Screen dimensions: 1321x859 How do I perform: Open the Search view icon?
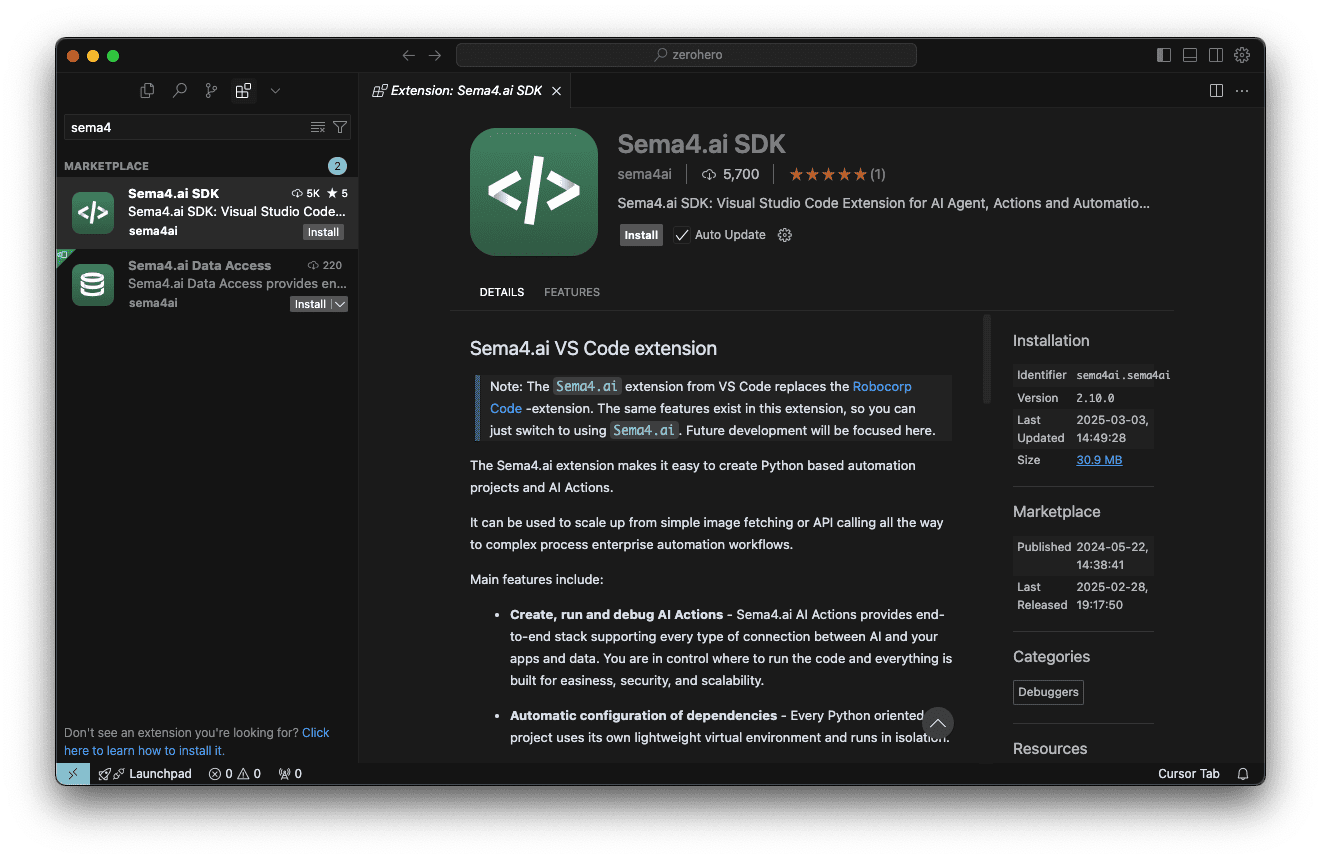click(180, 90)
